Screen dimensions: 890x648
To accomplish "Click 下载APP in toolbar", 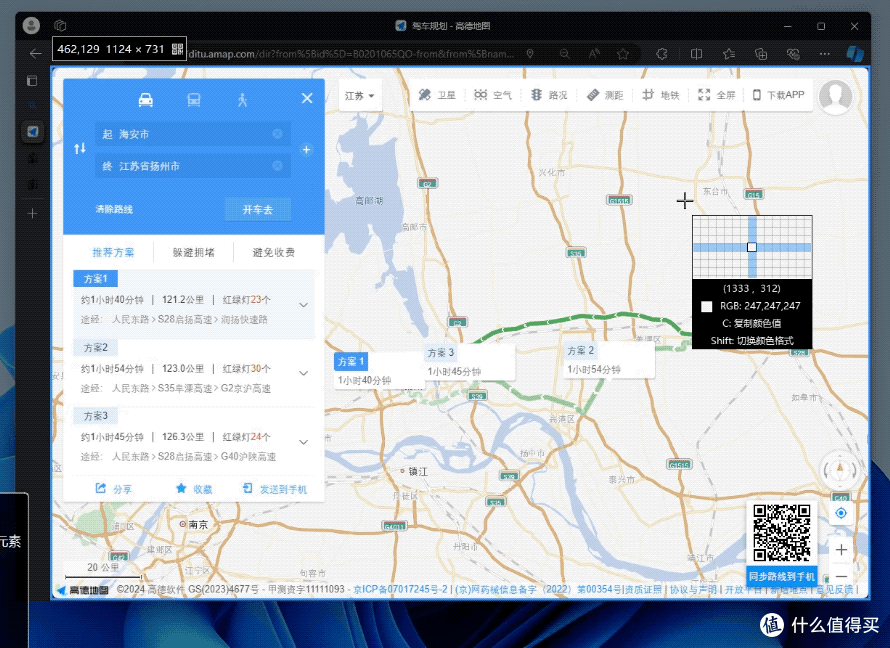I will pyautogui.click(x=778, y=95).
